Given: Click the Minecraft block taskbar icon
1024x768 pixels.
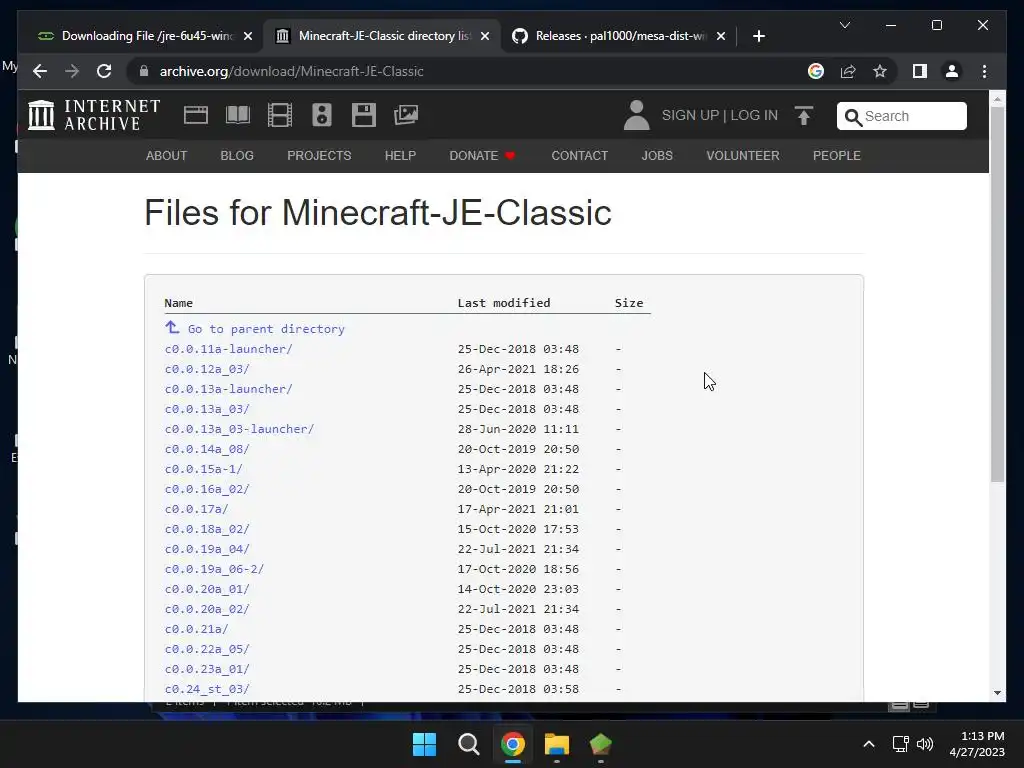Looking at the screenshot, I should pyautogui.click(x=600, y=744).
